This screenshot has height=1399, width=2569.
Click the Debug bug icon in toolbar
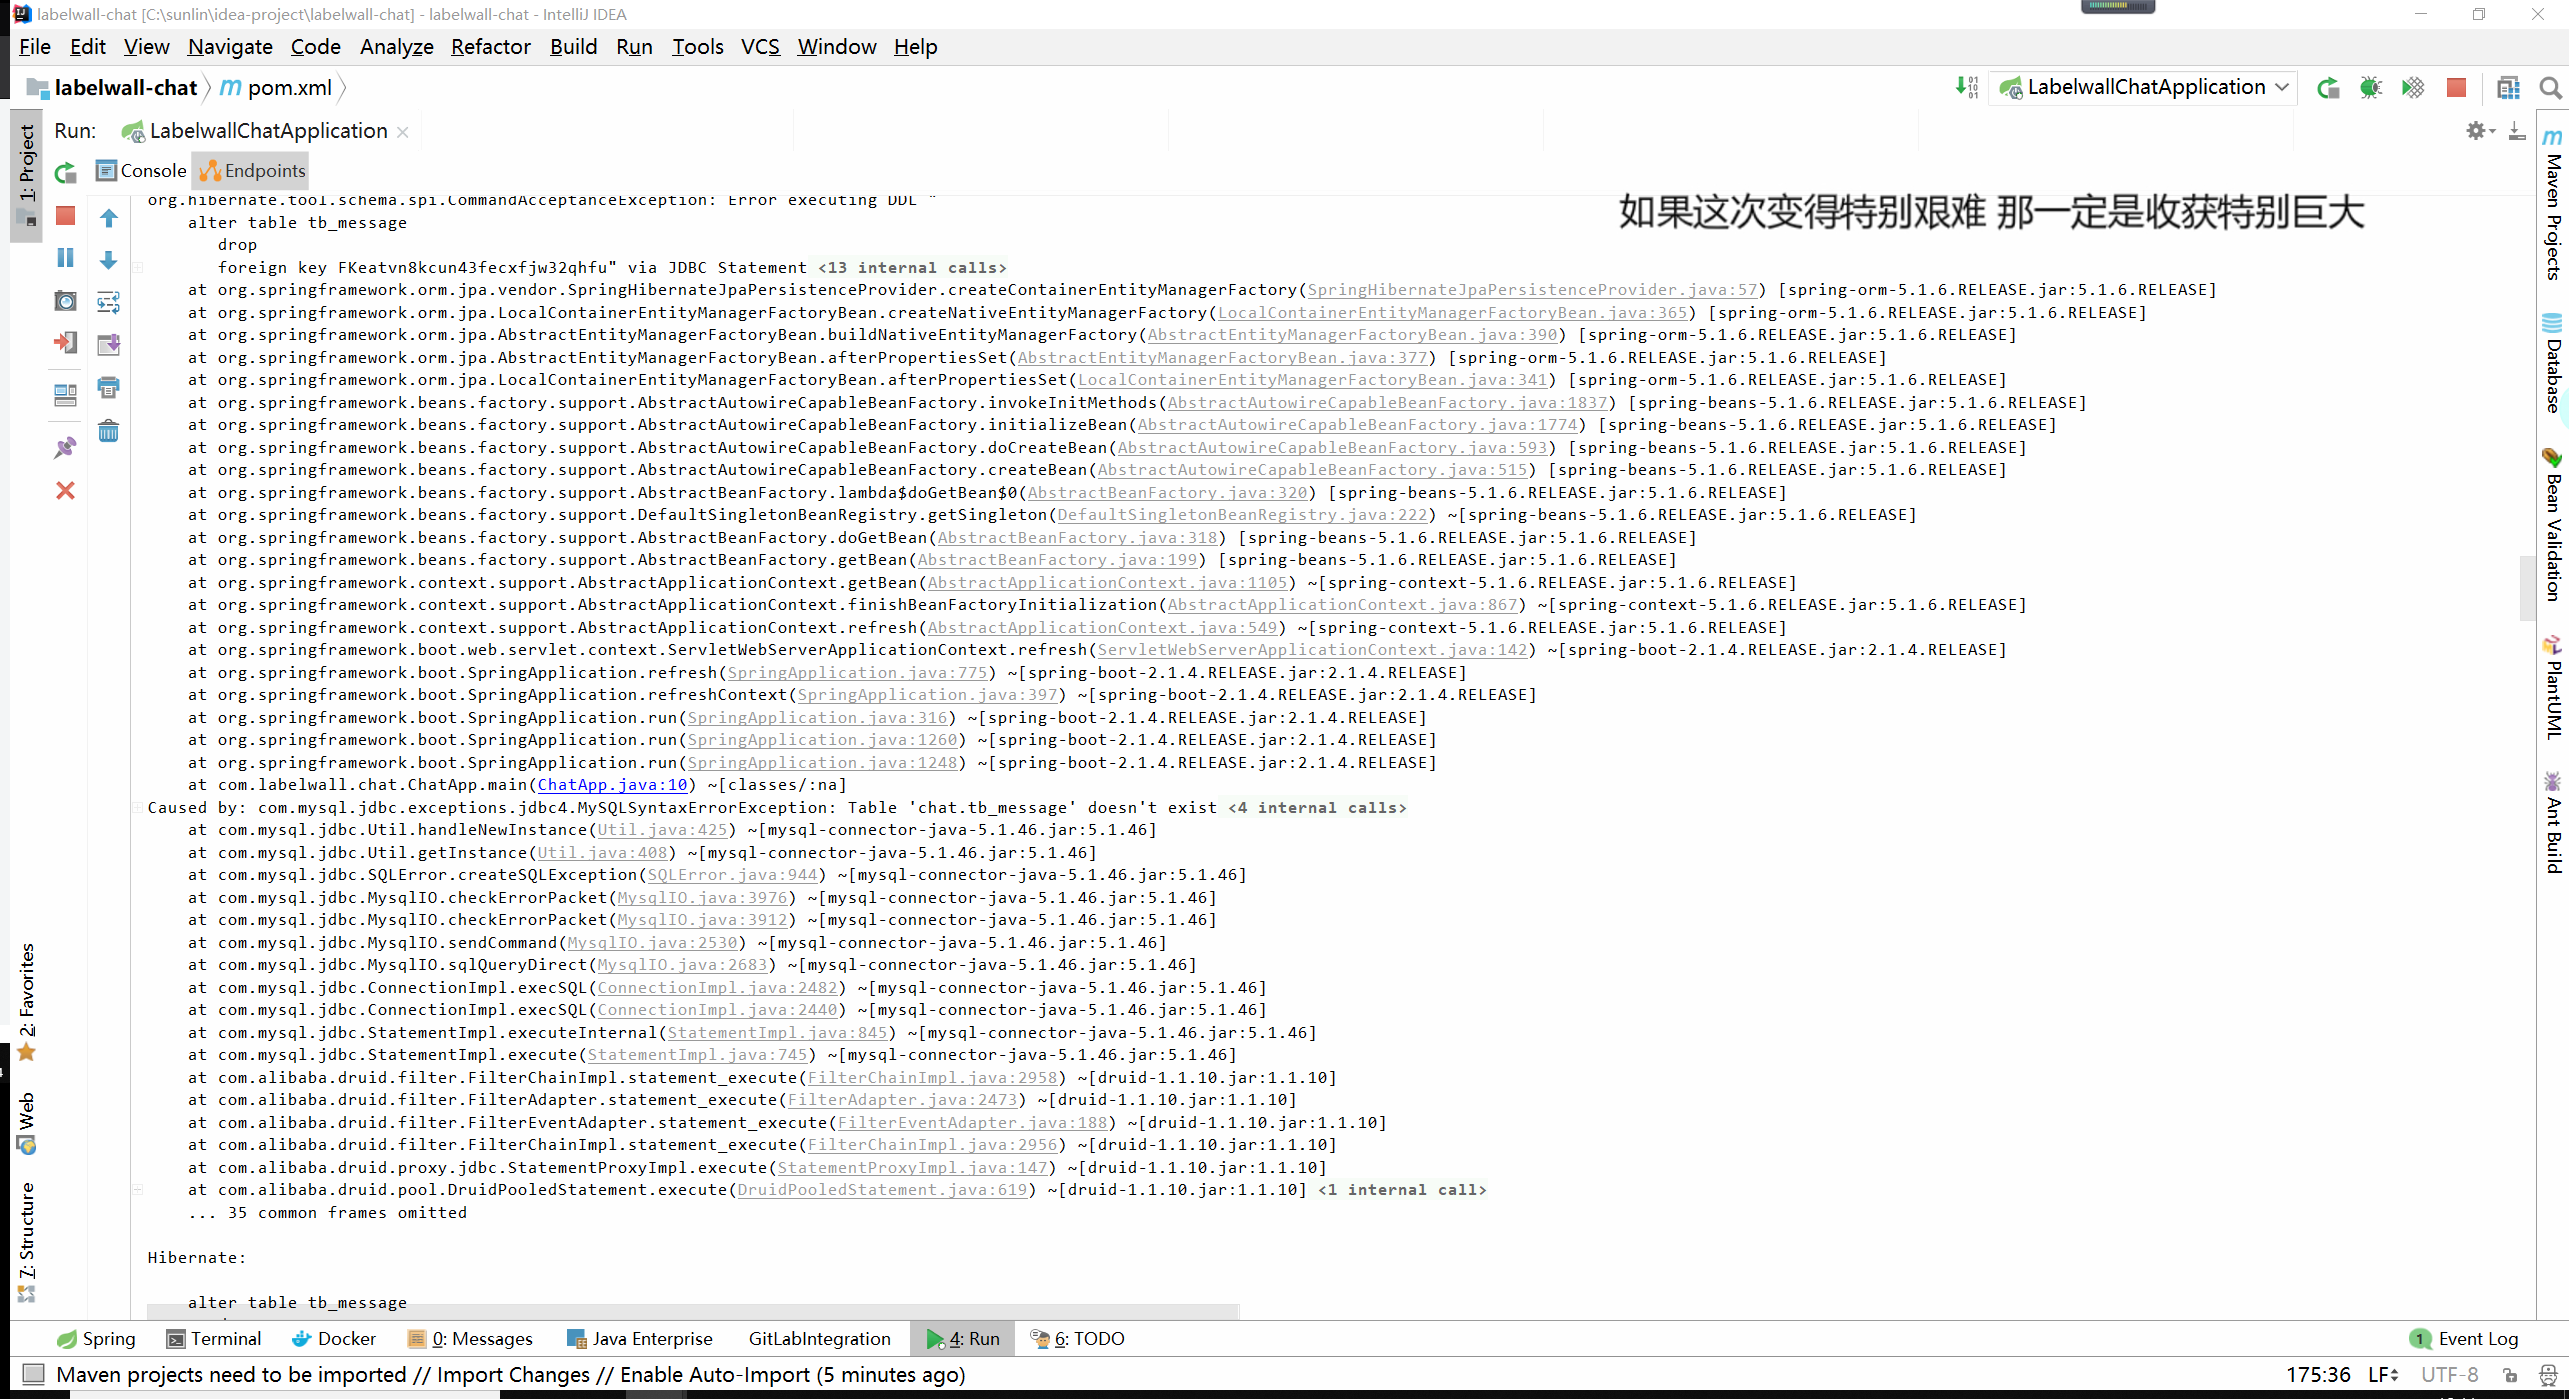[2370, 88]
